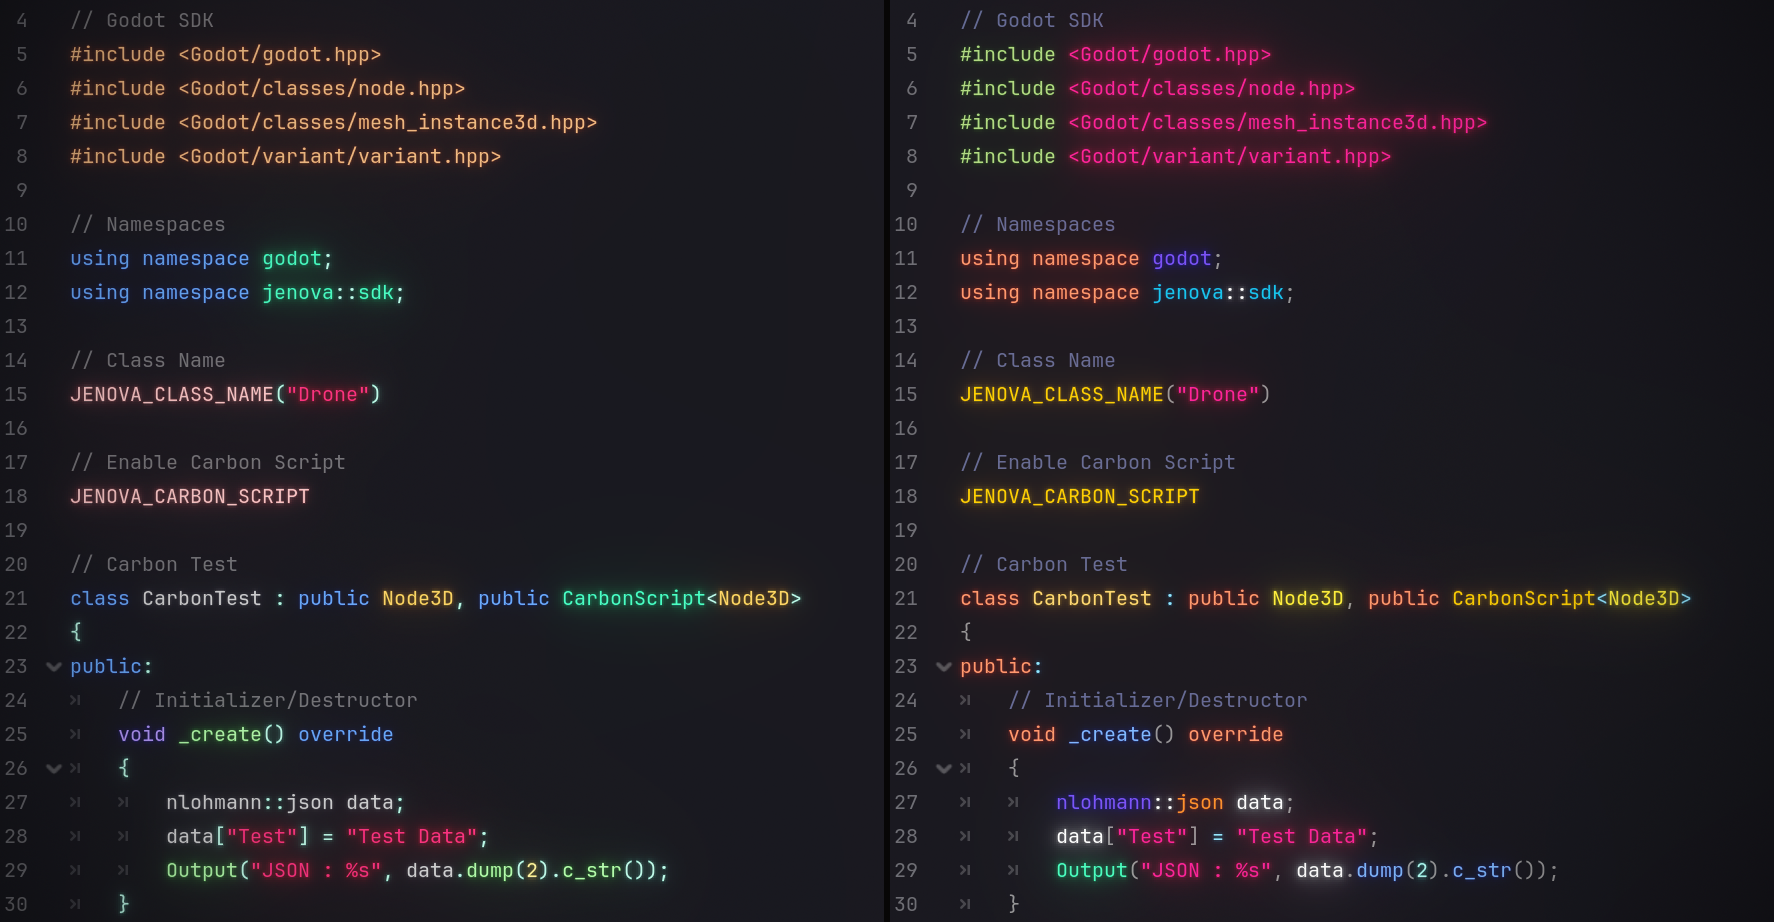Viewport: 1774px width, 922px height.
Task: Click '// Carbon Test' comment in right pane
Action: click(x=1044, y=565)
